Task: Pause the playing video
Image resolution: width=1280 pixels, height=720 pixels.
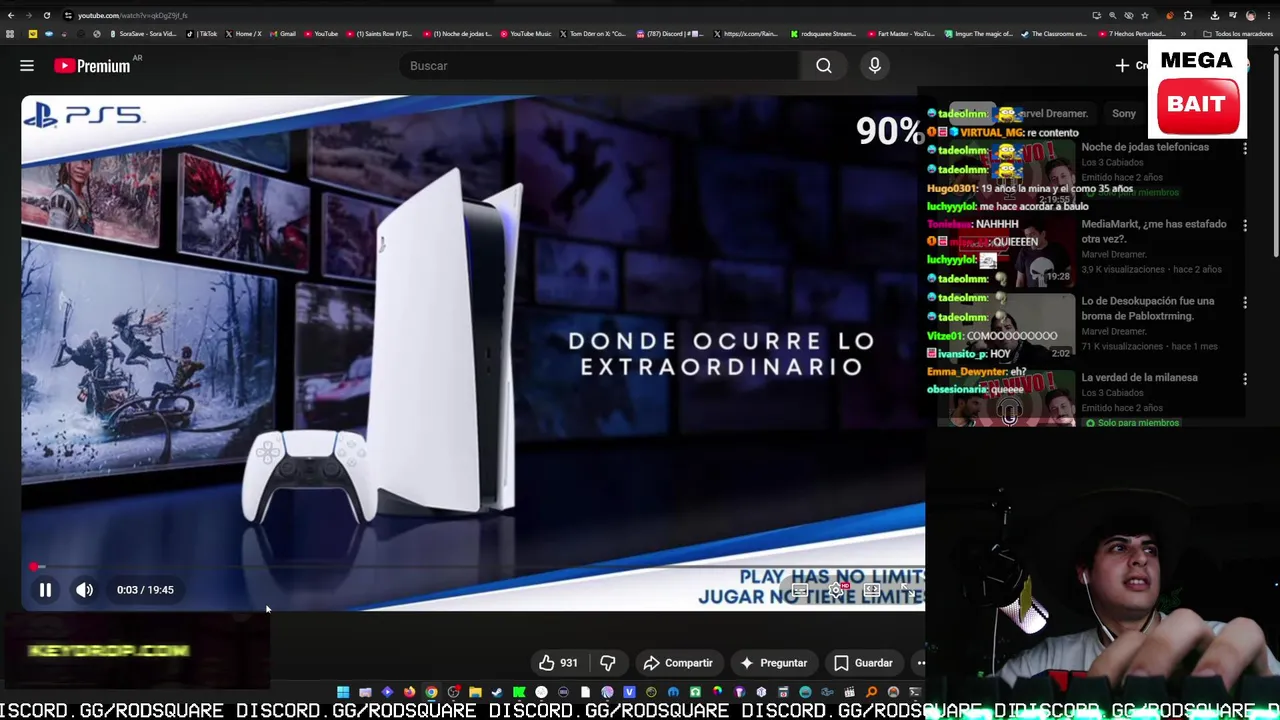Action: click(45, 590)
